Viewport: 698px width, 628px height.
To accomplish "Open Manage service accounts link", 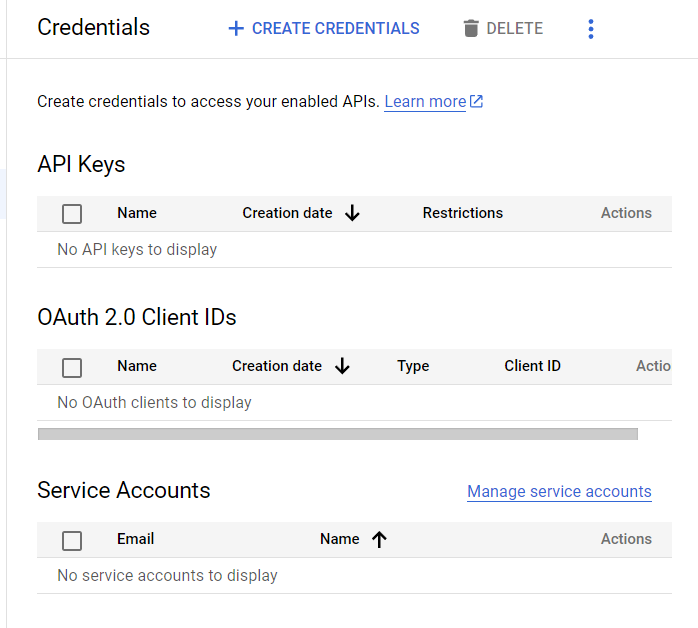I will tap(559, 491).
